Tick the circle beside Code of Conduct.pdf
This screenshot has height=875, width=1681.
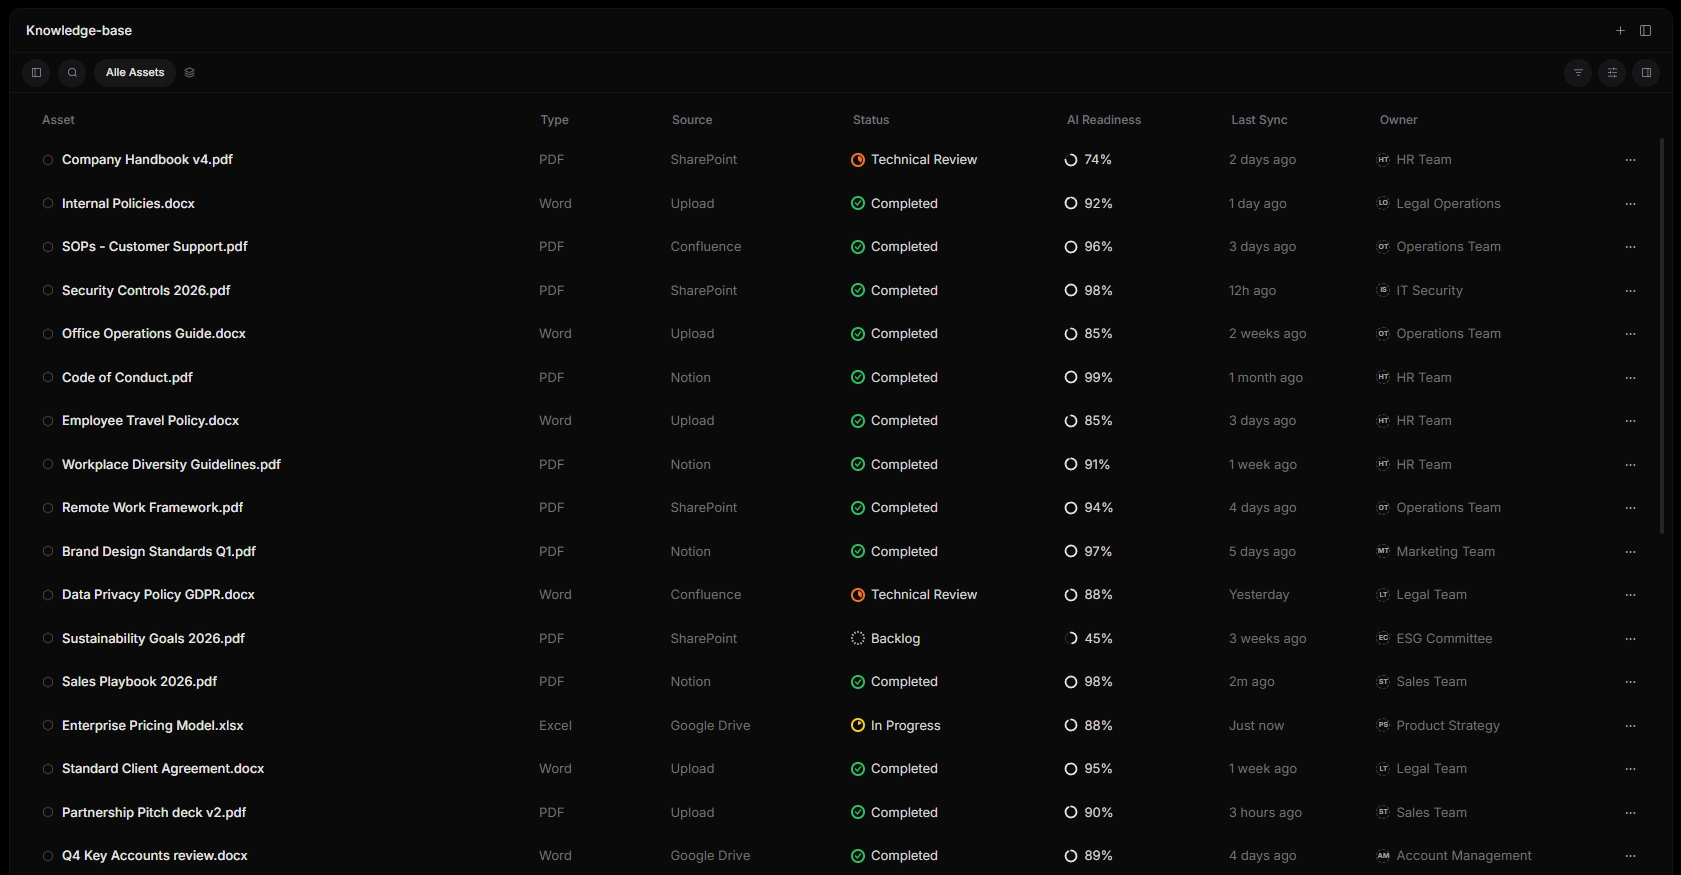tap(47, 378)
